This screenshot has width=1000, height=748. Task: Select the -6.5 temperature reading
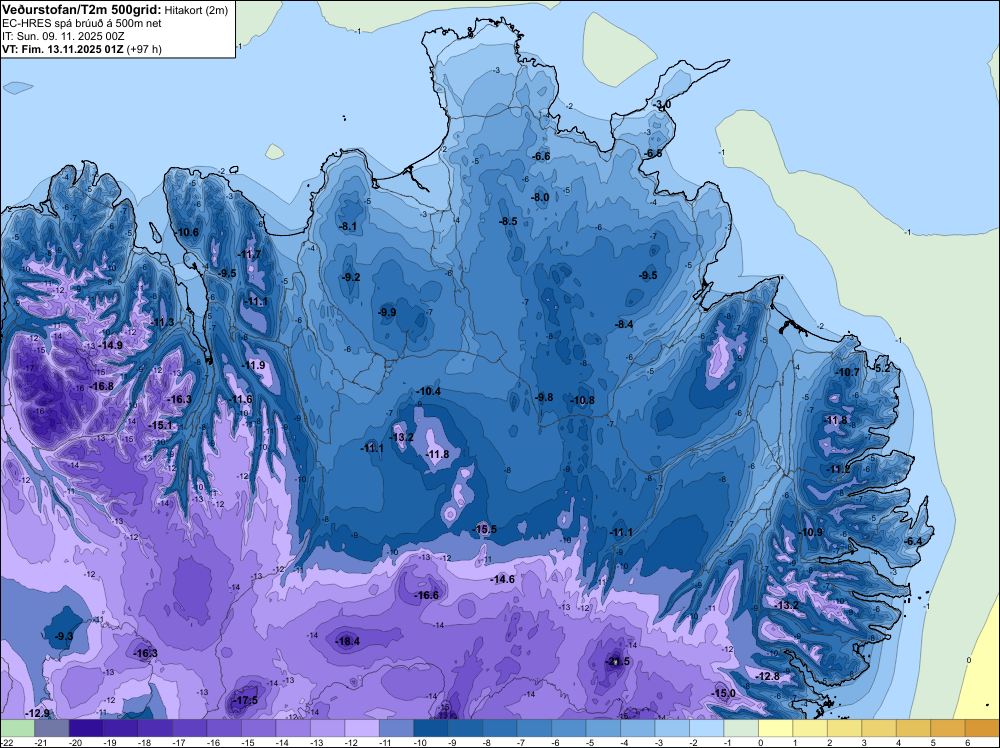click(652, 153)
